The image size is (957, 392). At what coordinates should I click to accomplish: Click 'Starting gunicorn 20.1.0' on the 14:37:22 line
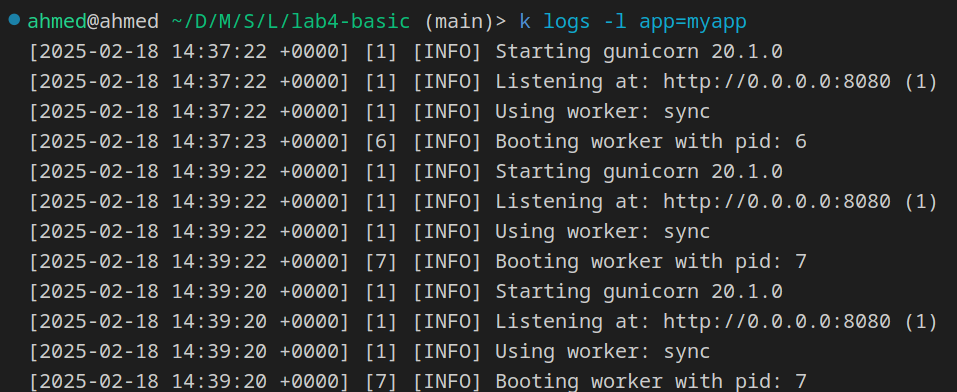click(638, 52)
